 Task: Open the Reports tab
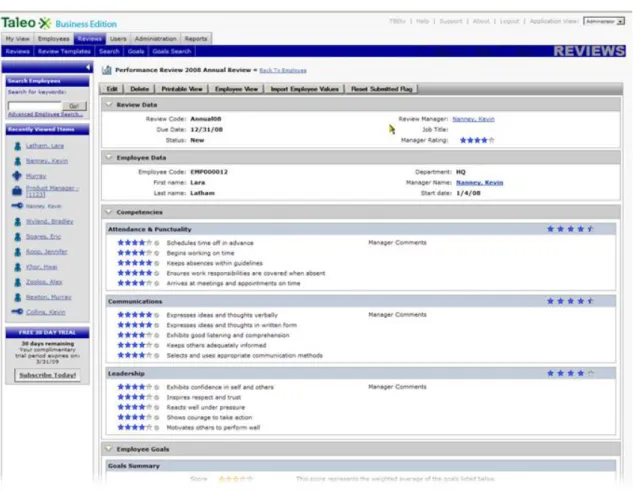tap(196, 39)
